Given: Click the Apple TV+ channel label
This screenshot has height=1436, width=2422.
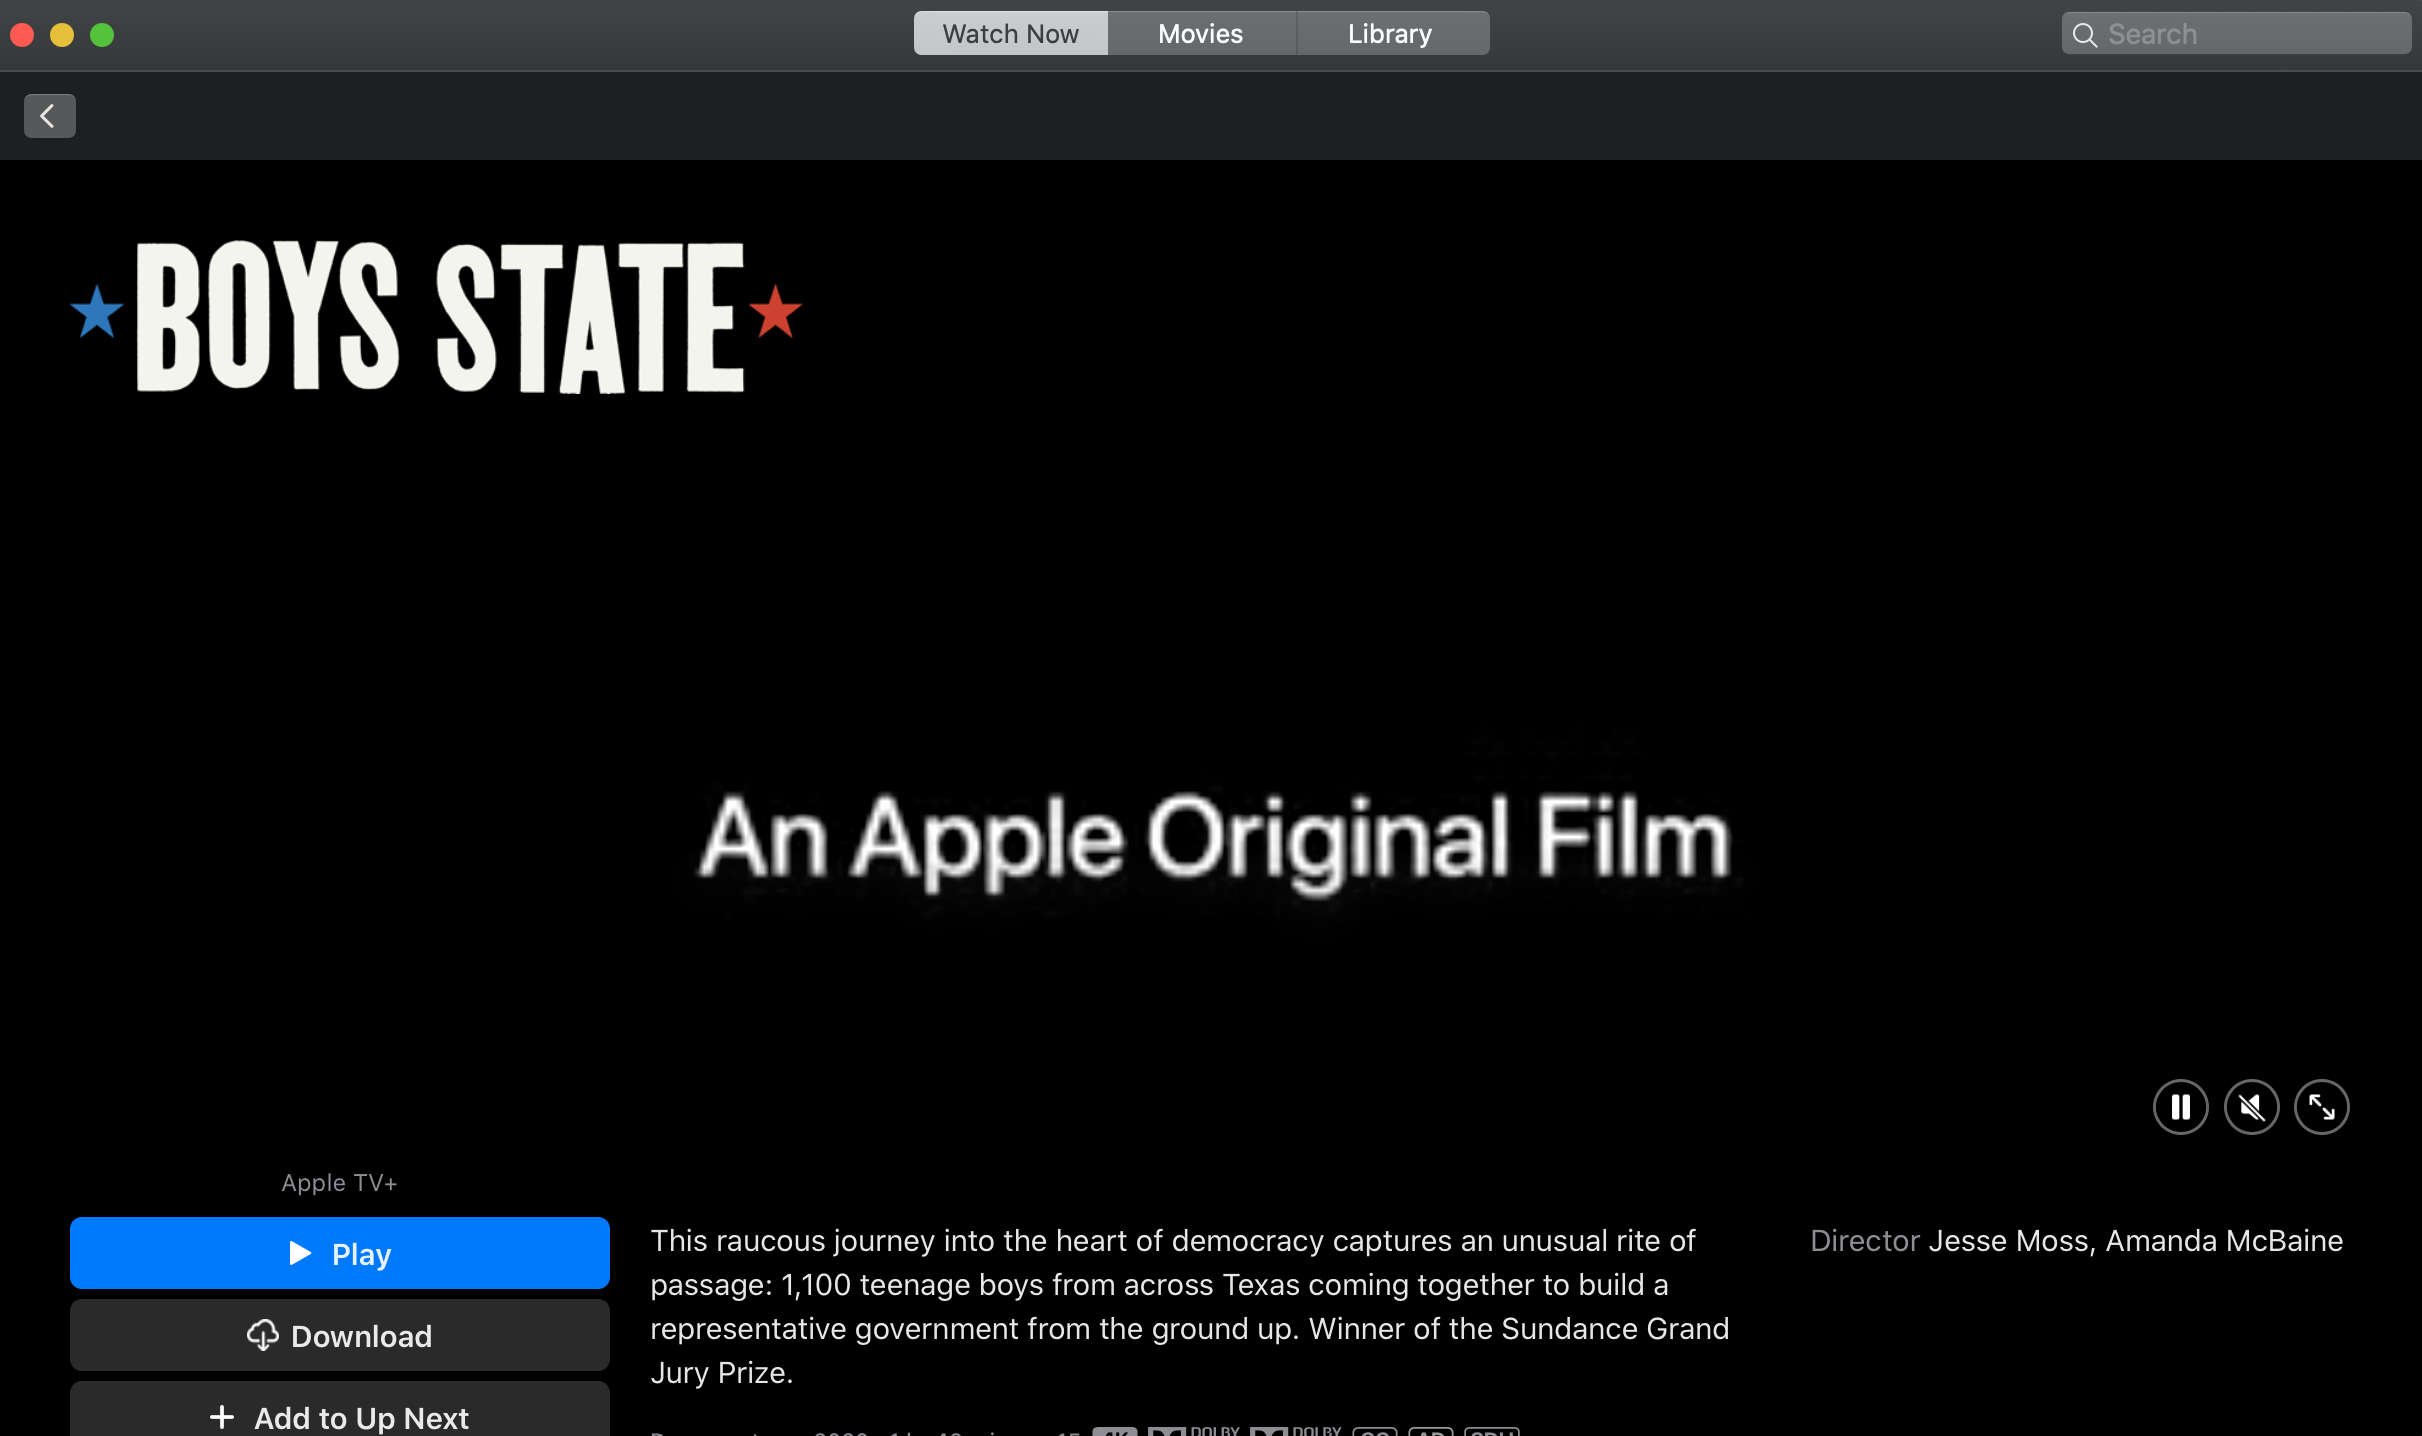Looking at the screenshot, I should pyautogui.click(x=339, y=1183).
